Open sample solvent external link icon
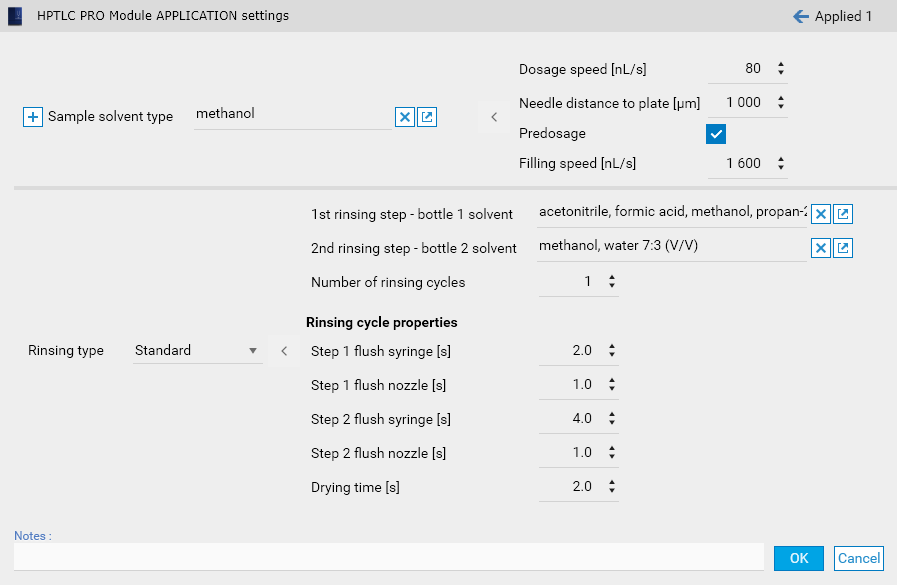Image resolution: width=897 pixels, height=585 pixels. pyautogui.click(x=427, y=117)
